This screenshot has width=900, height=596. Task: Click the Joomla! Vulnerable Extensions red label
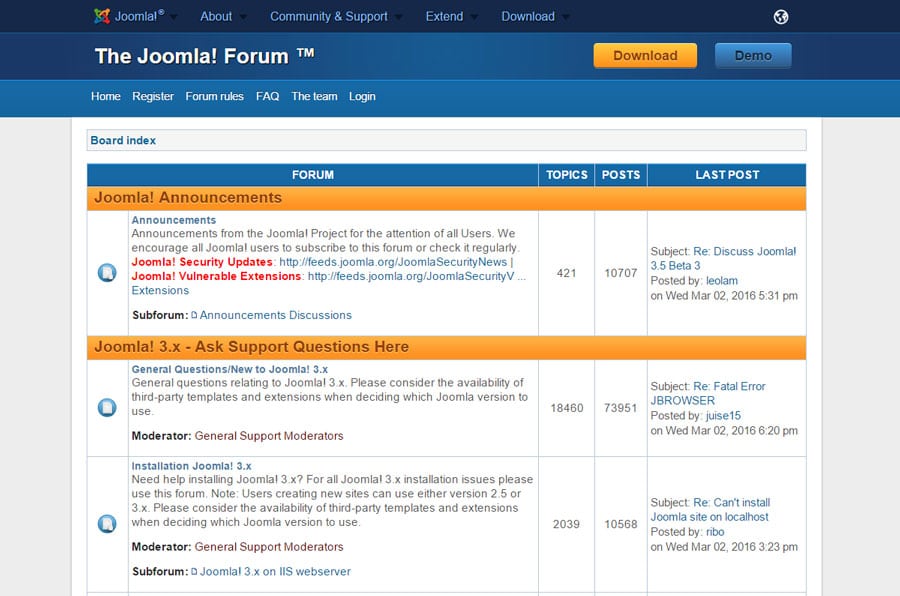click(216, 276)
